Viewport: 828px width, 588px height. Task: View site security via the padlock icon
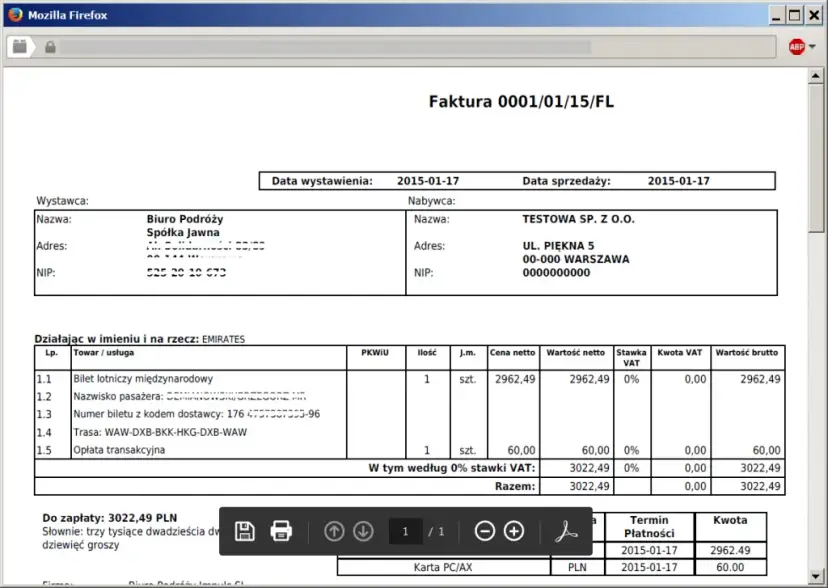(x=50, y=47)
